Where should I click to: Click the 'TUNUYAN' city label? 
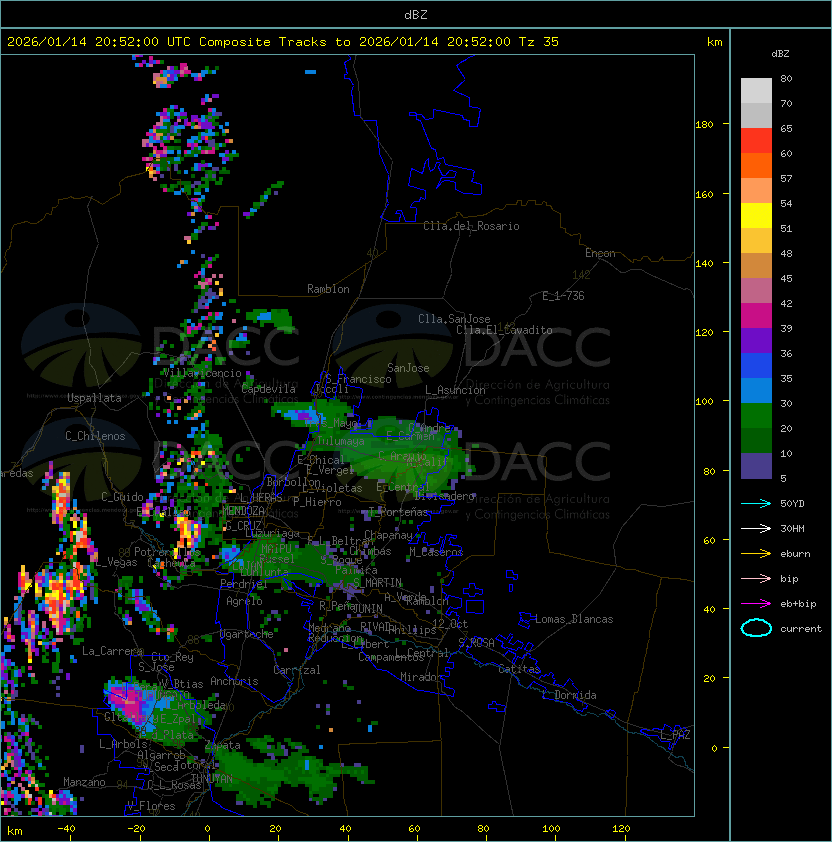[212, 779]
